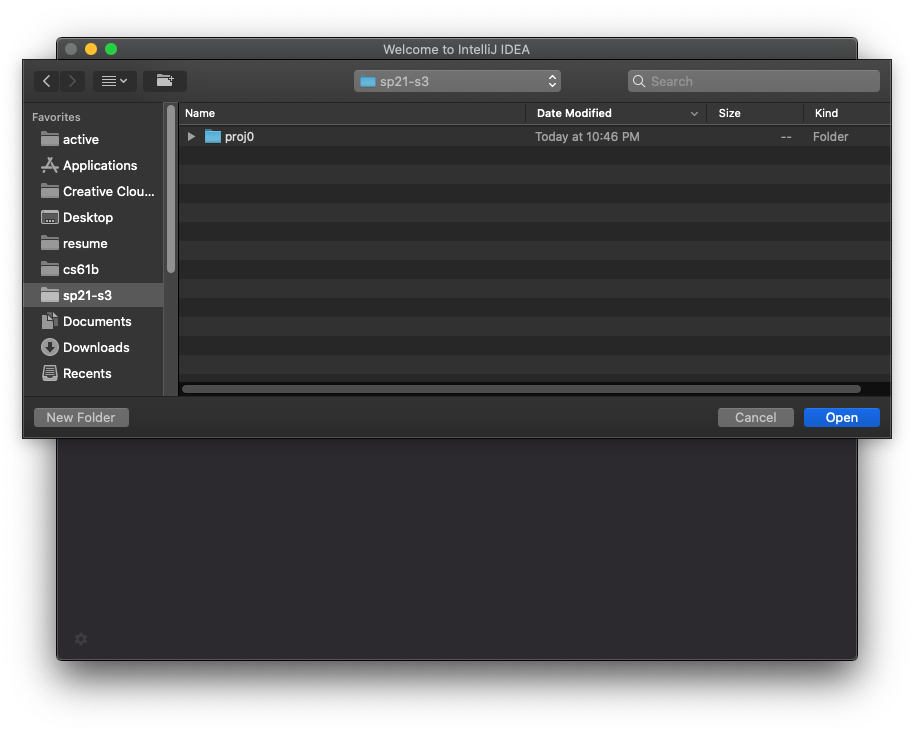
Task: Click the back navigation arrow
Action: pos(46,81)
